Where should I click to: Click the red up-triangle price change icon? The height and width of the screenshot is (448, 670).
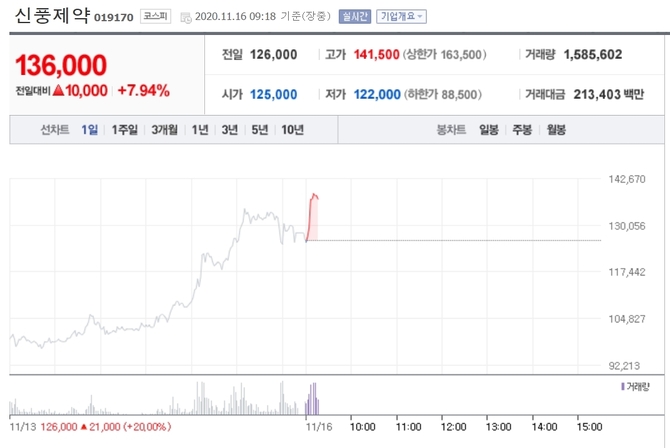(x=59, y=91)
